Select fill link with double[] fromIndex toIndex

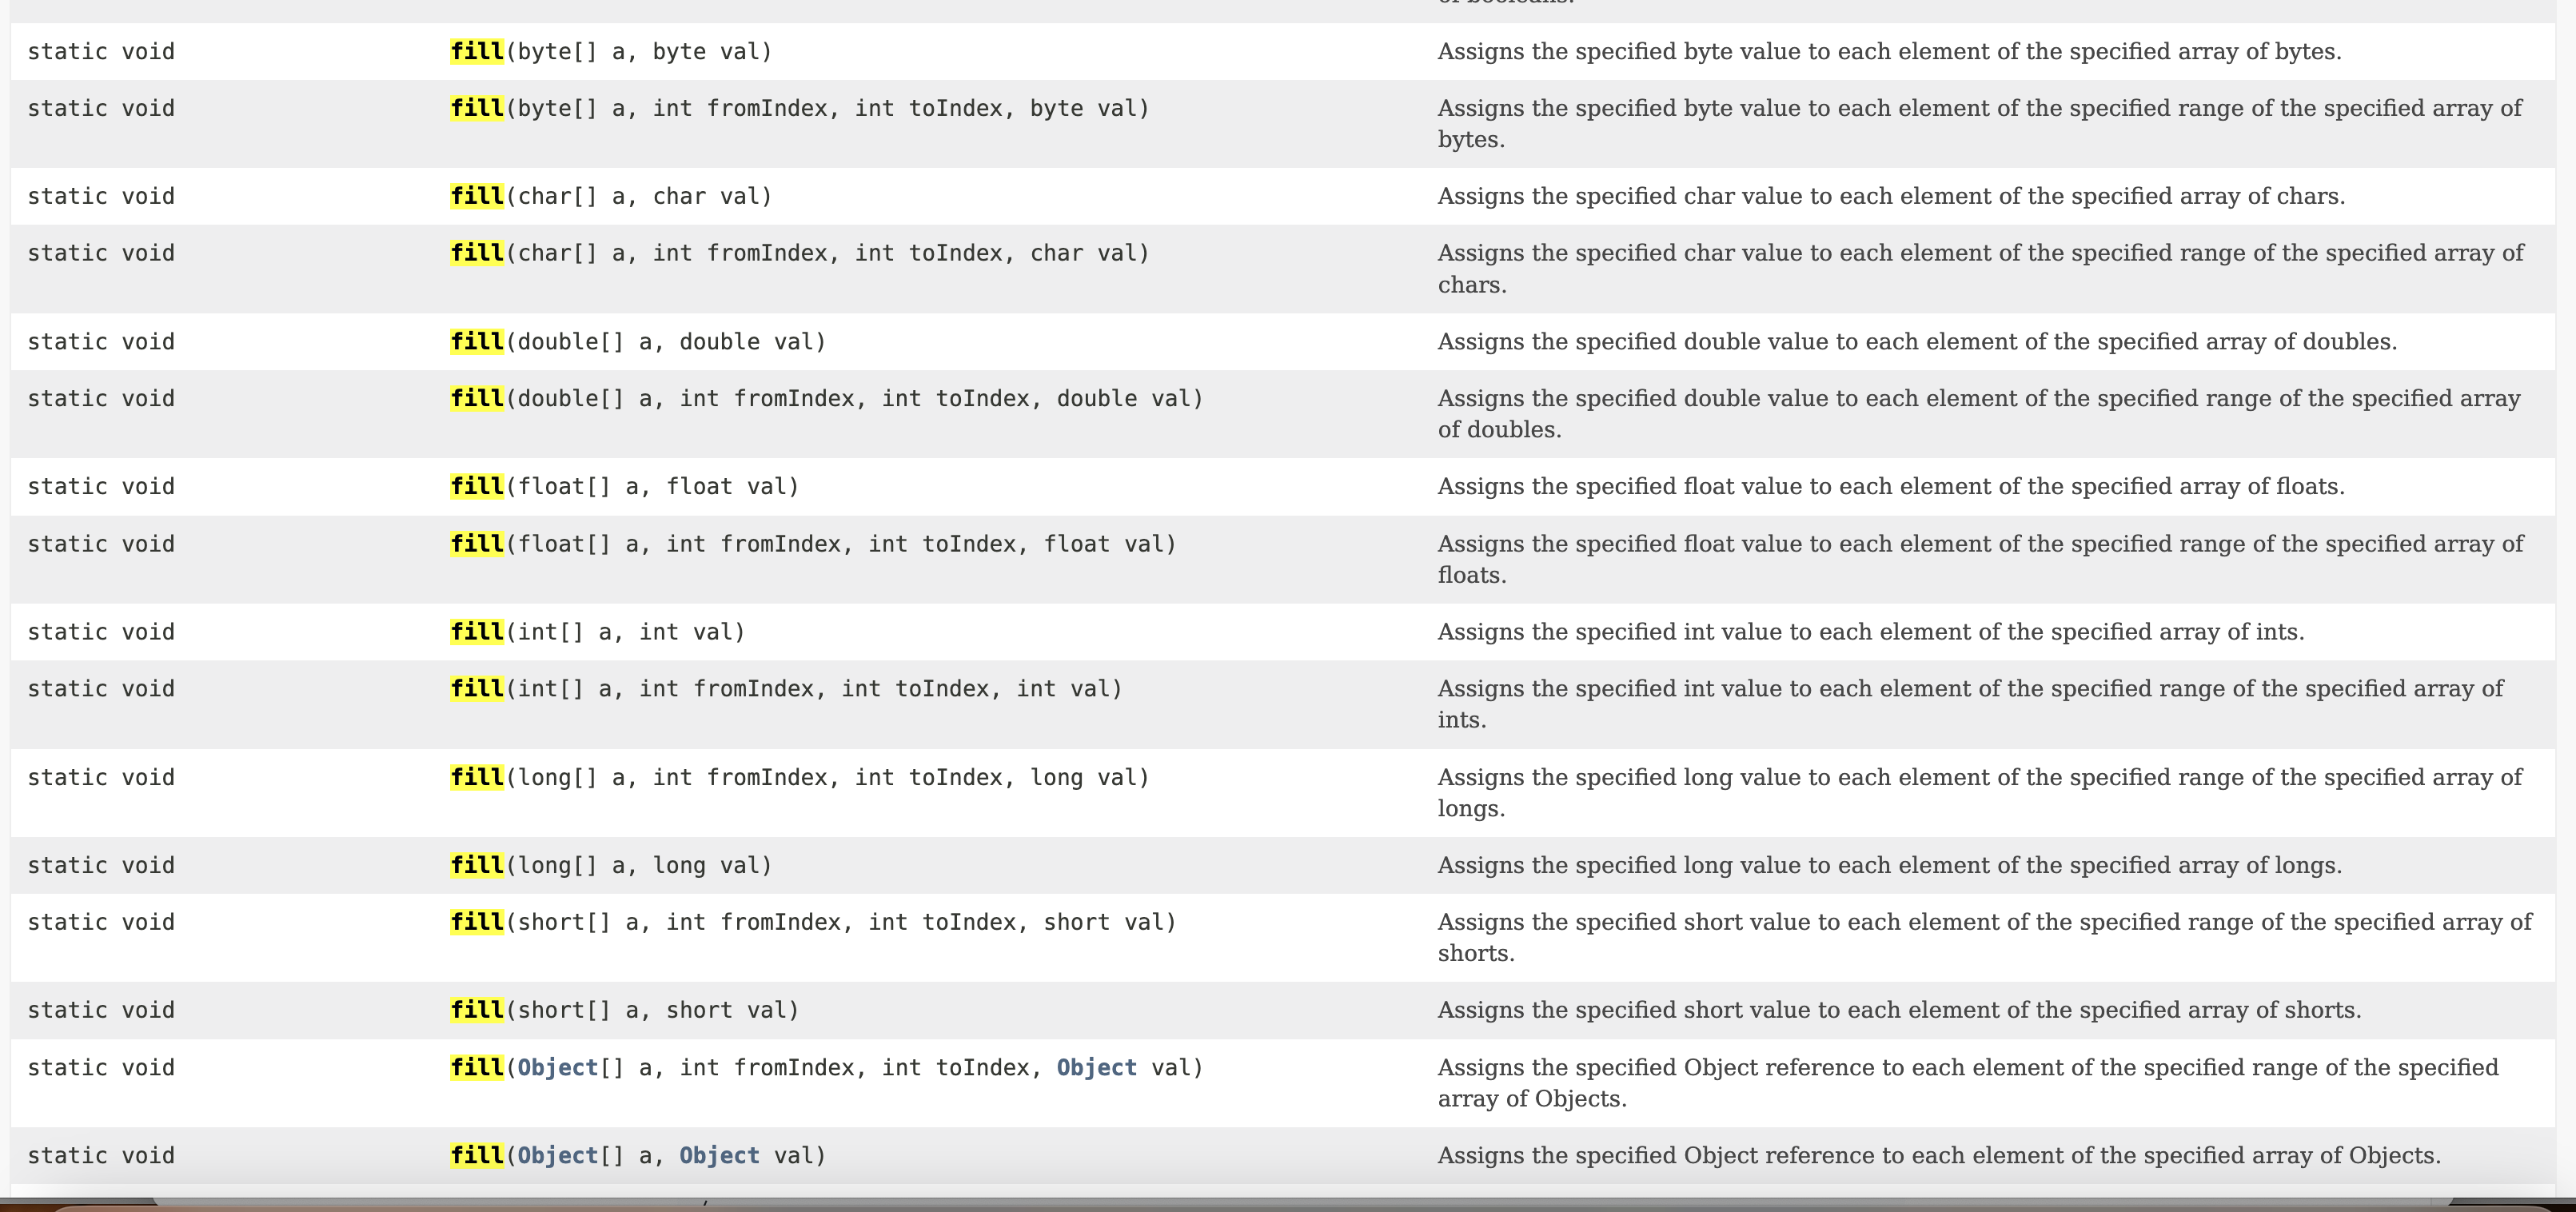477,399
